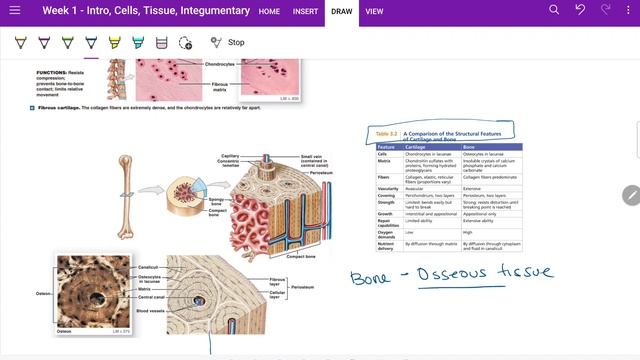640x360 pixels.
Task: Tap the floating pen button on right edge
Action: coord(631,195)
